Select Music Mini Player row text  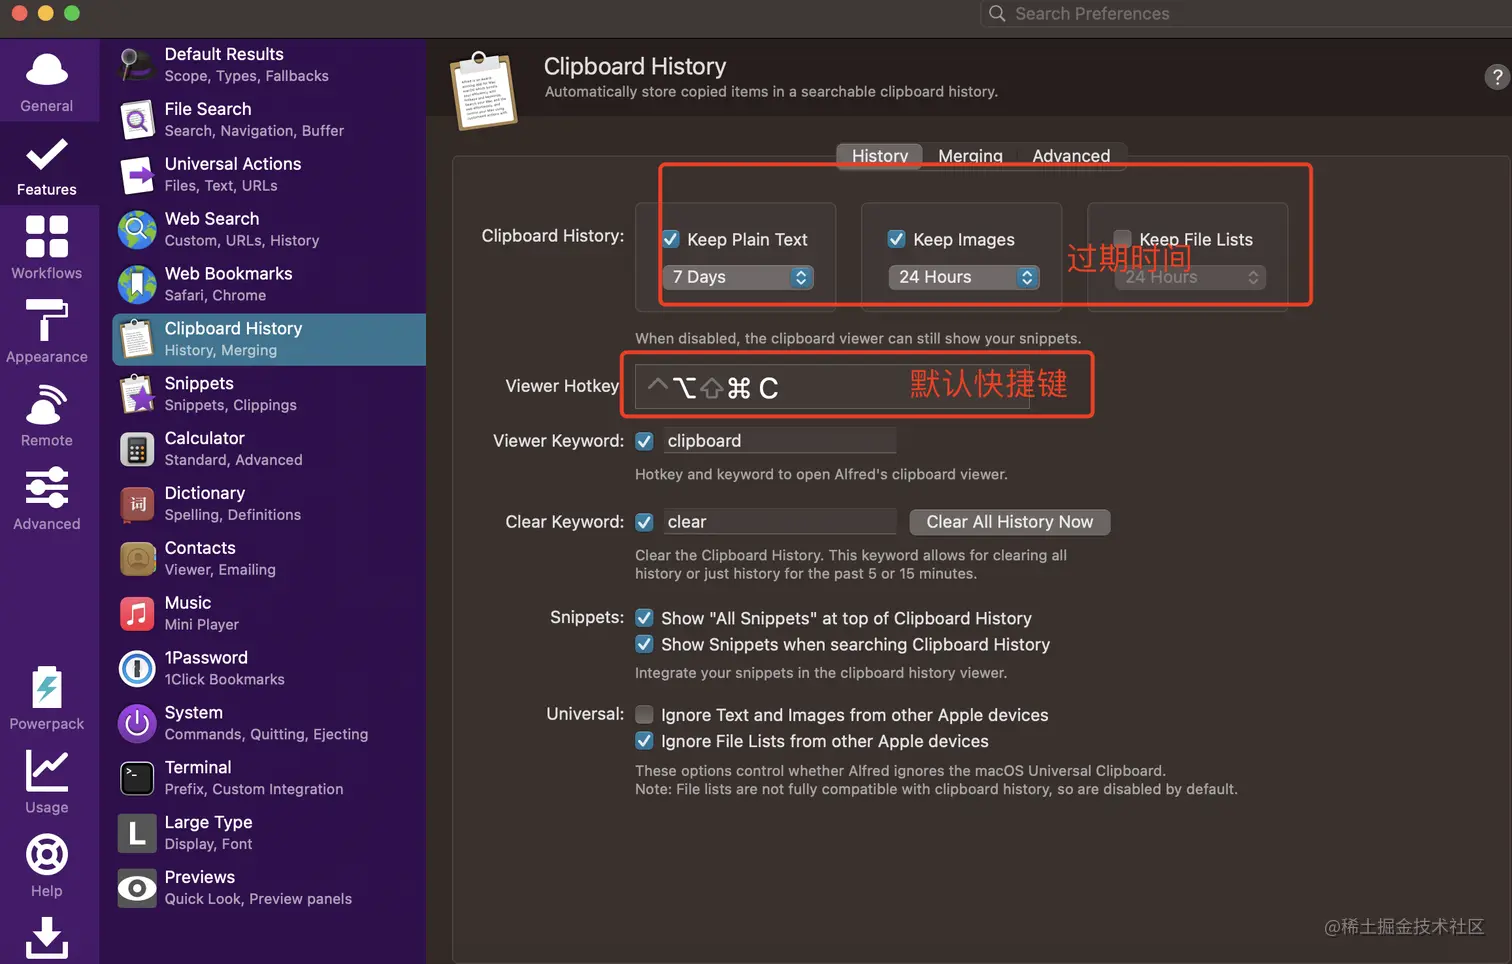tap(202, 614)
